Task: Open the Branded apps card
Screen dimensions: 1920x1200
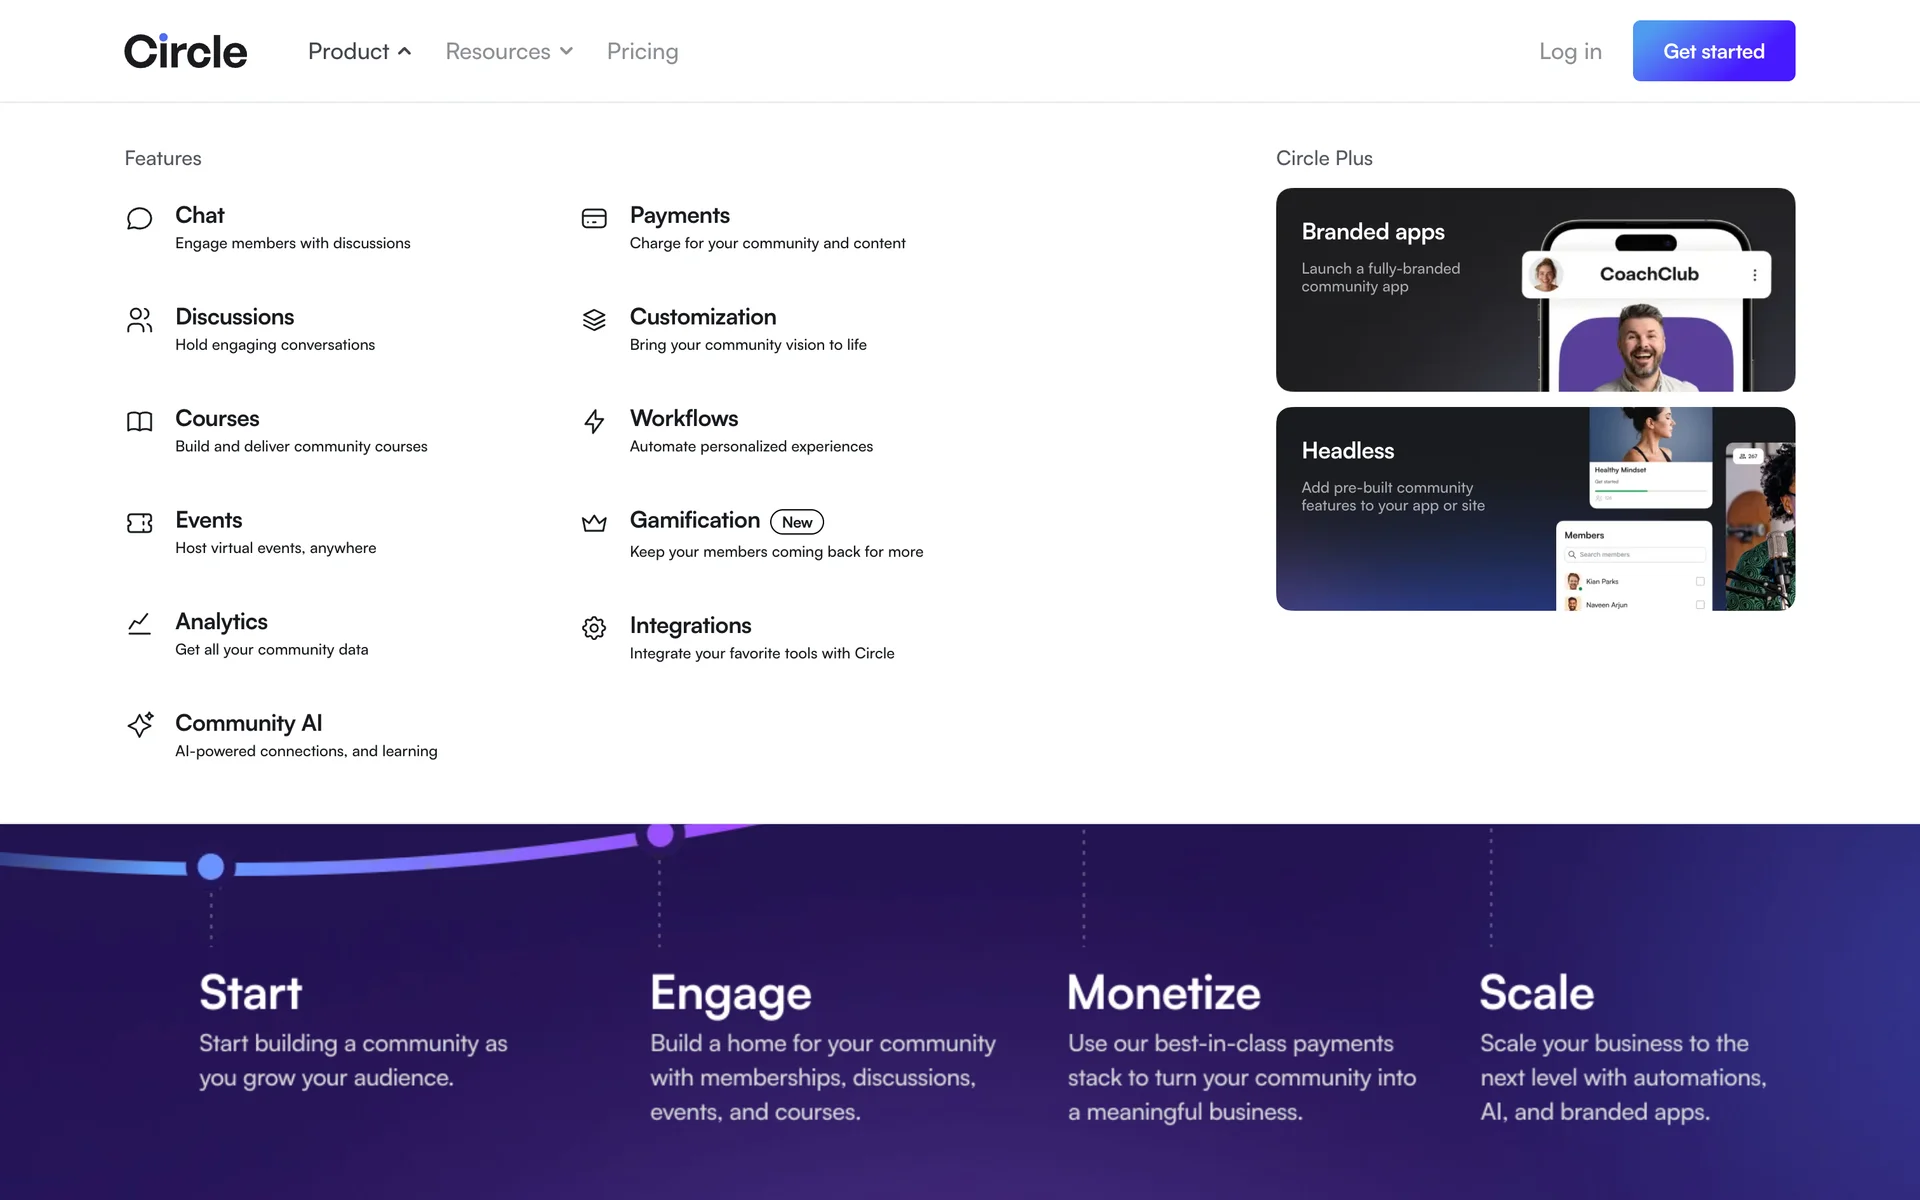Action: 1400,290
